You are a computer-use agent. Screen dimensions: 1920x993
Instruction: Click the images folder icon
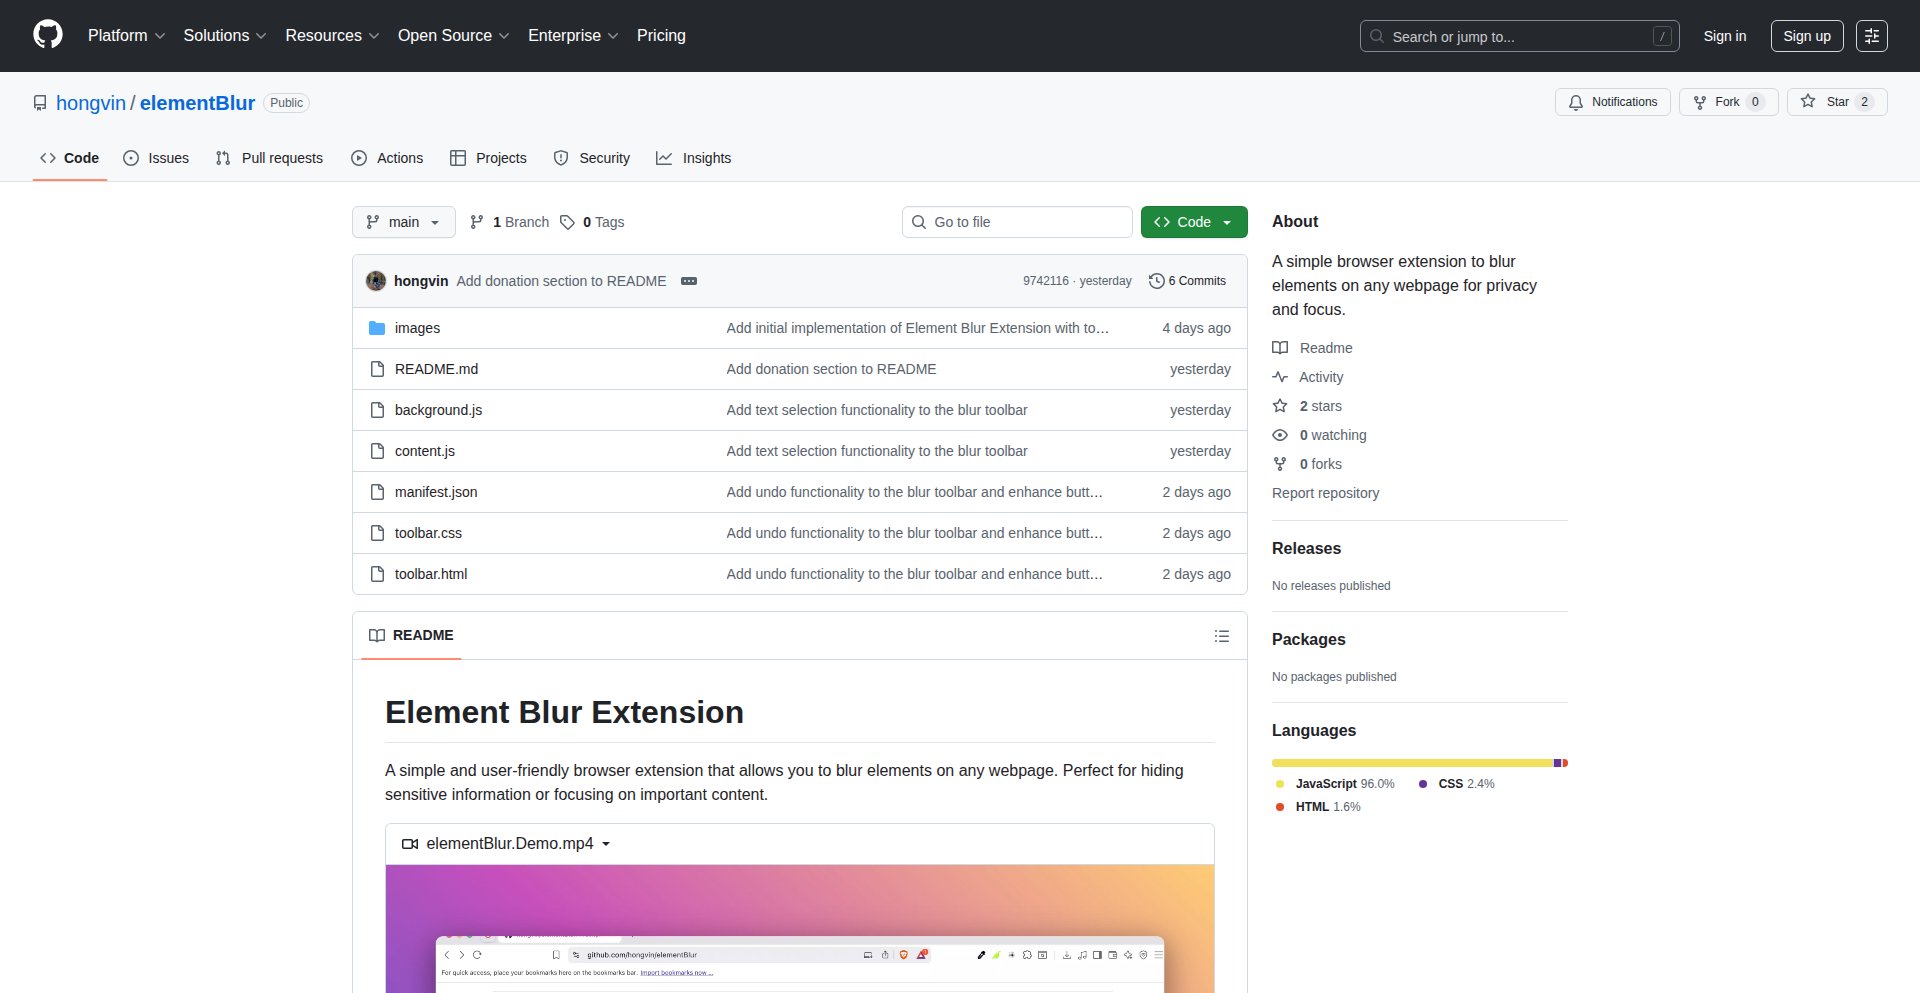[x=377, y=328]
